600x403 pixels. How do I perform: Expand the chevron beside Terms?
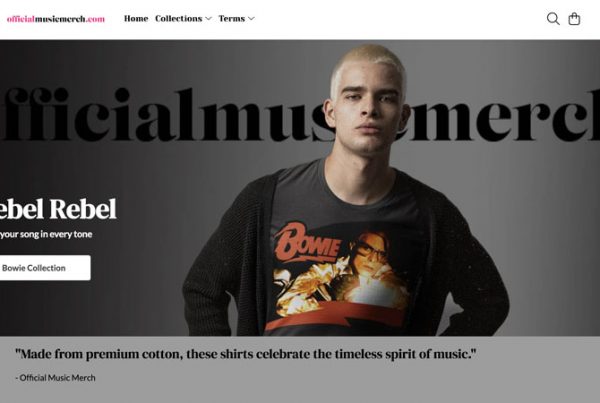click(x=251, y=18)
